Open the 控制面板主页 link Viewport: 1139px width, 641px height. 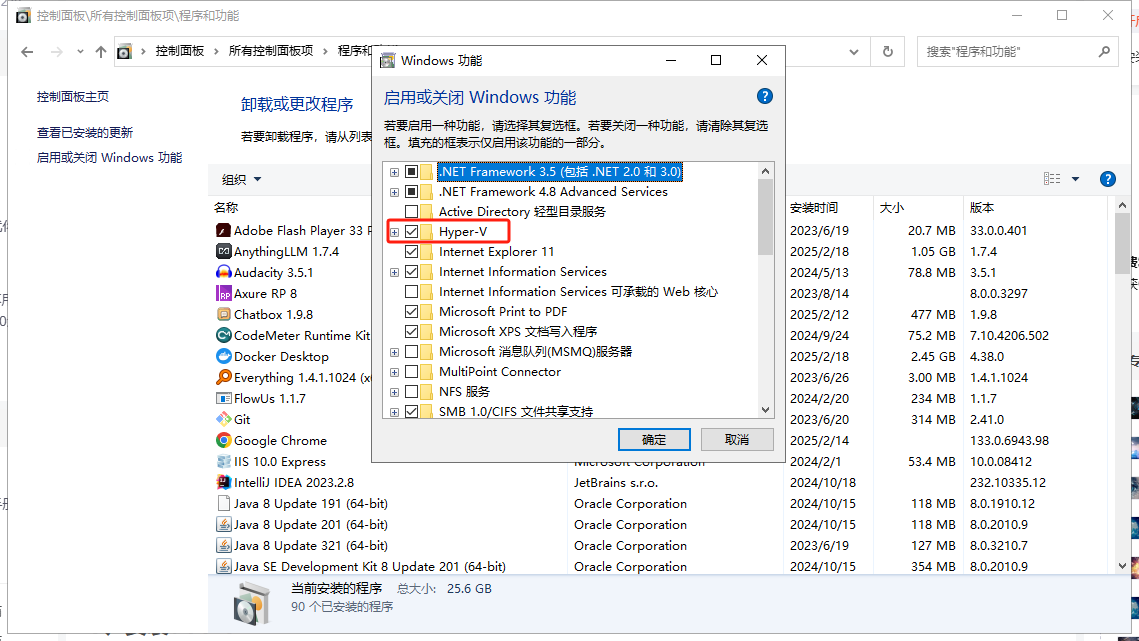pyautogui.click(x=73, y=97)
